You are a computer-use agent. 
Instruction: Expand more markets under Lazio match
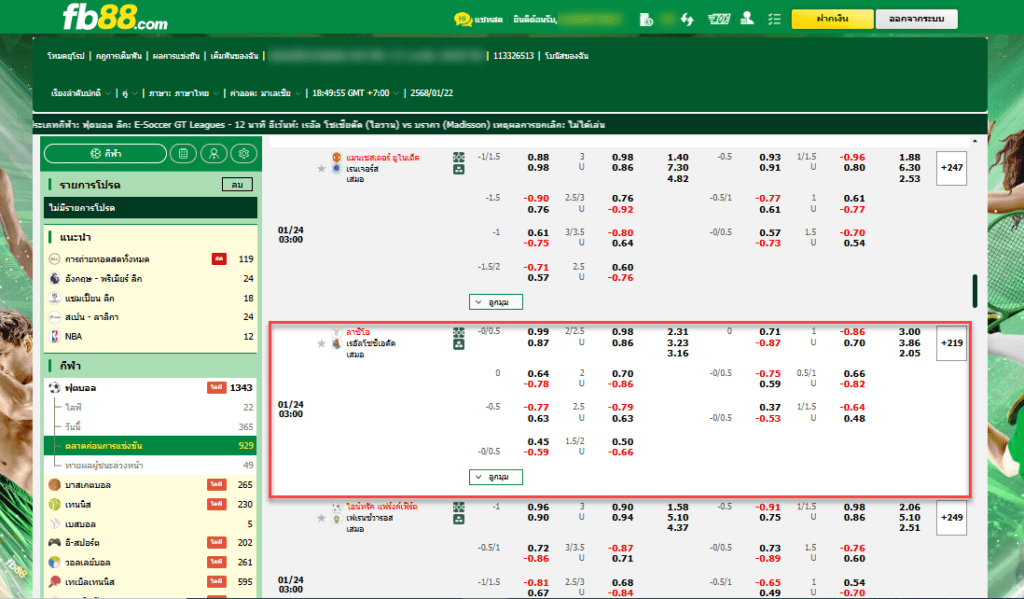coord(496,477)
